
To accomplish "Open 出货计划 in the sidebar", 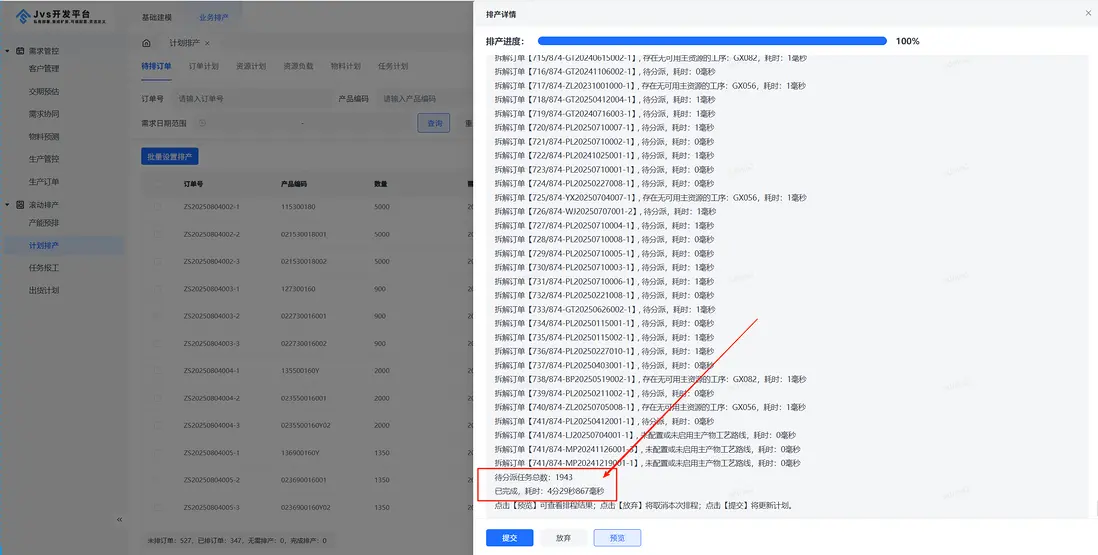I will pos(43,290).
